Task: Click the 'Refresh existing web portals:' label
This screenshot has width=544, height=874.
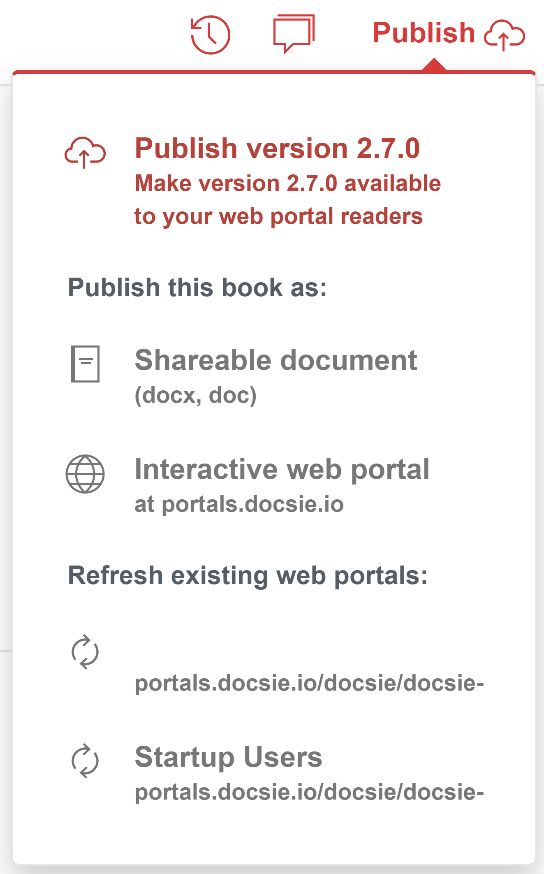Action: pyautogui.click(x=248, y=575)
